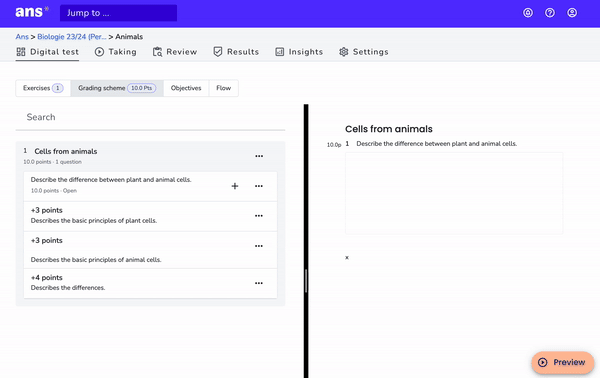Click the ans logo in header

click(32, 12)
